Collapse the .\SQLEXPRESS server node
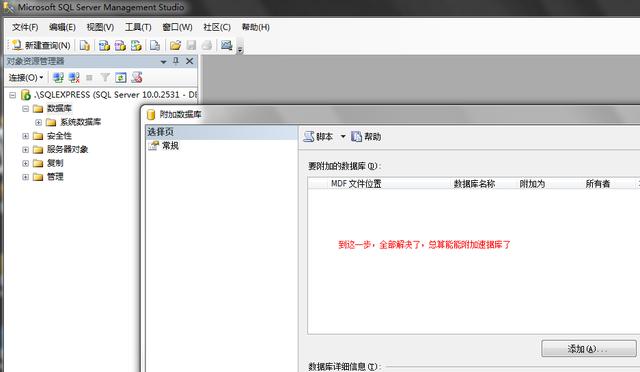Screen dimensions: 640x372 13,95
